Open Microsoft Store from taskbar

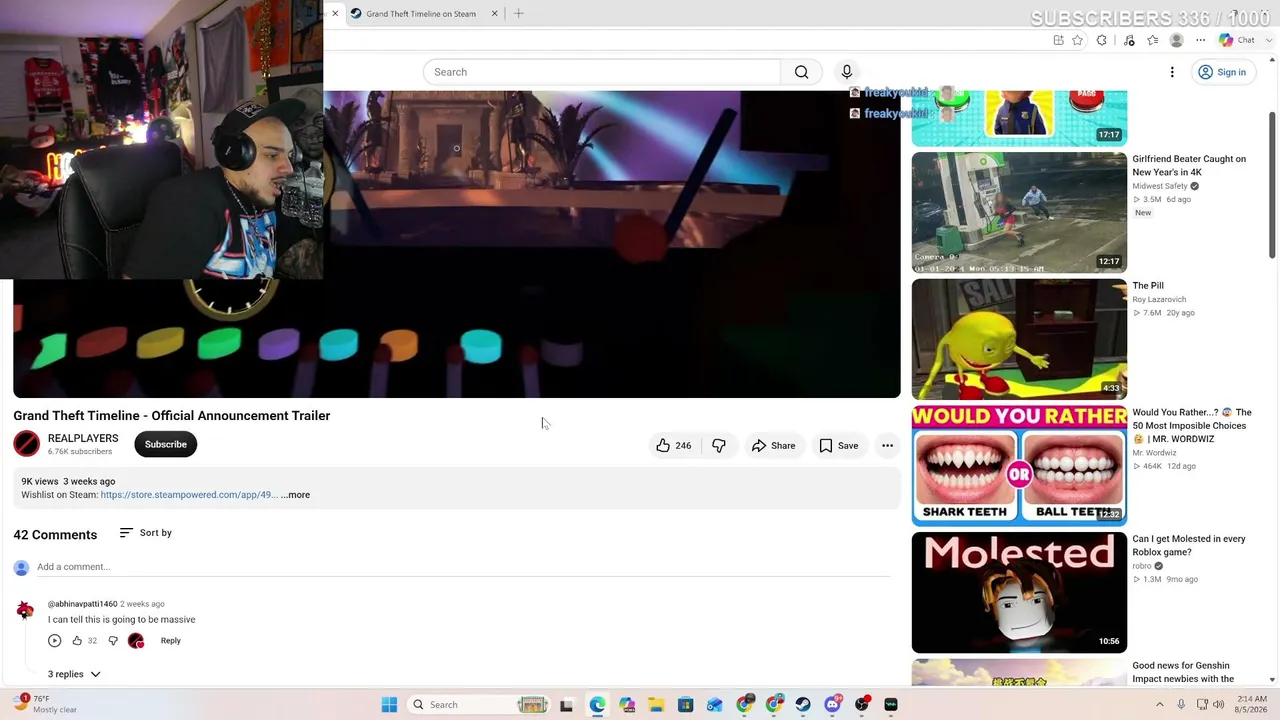[x=685, y=705]
